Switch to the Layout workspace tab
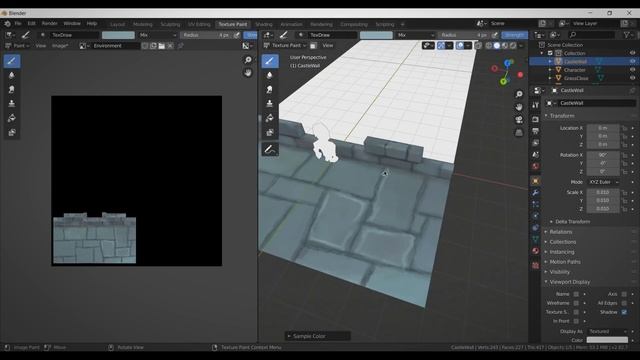This screenshot has width=640, height=360. [x=118, y=24]
